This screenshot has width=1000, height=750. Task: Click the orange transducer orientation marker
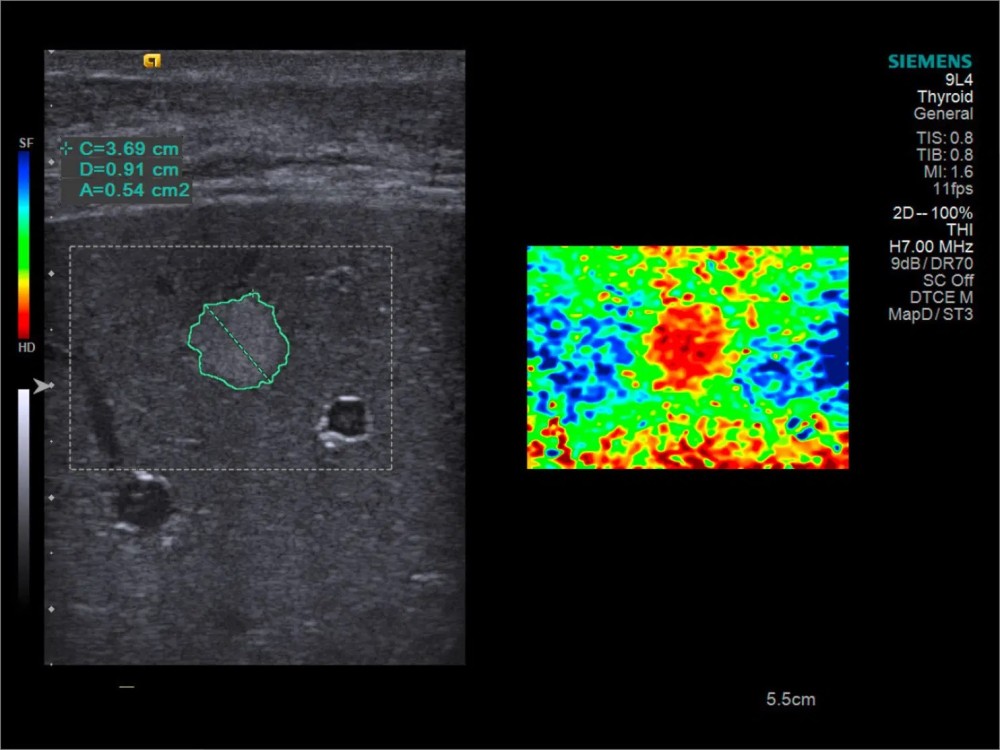coord(152,61)
